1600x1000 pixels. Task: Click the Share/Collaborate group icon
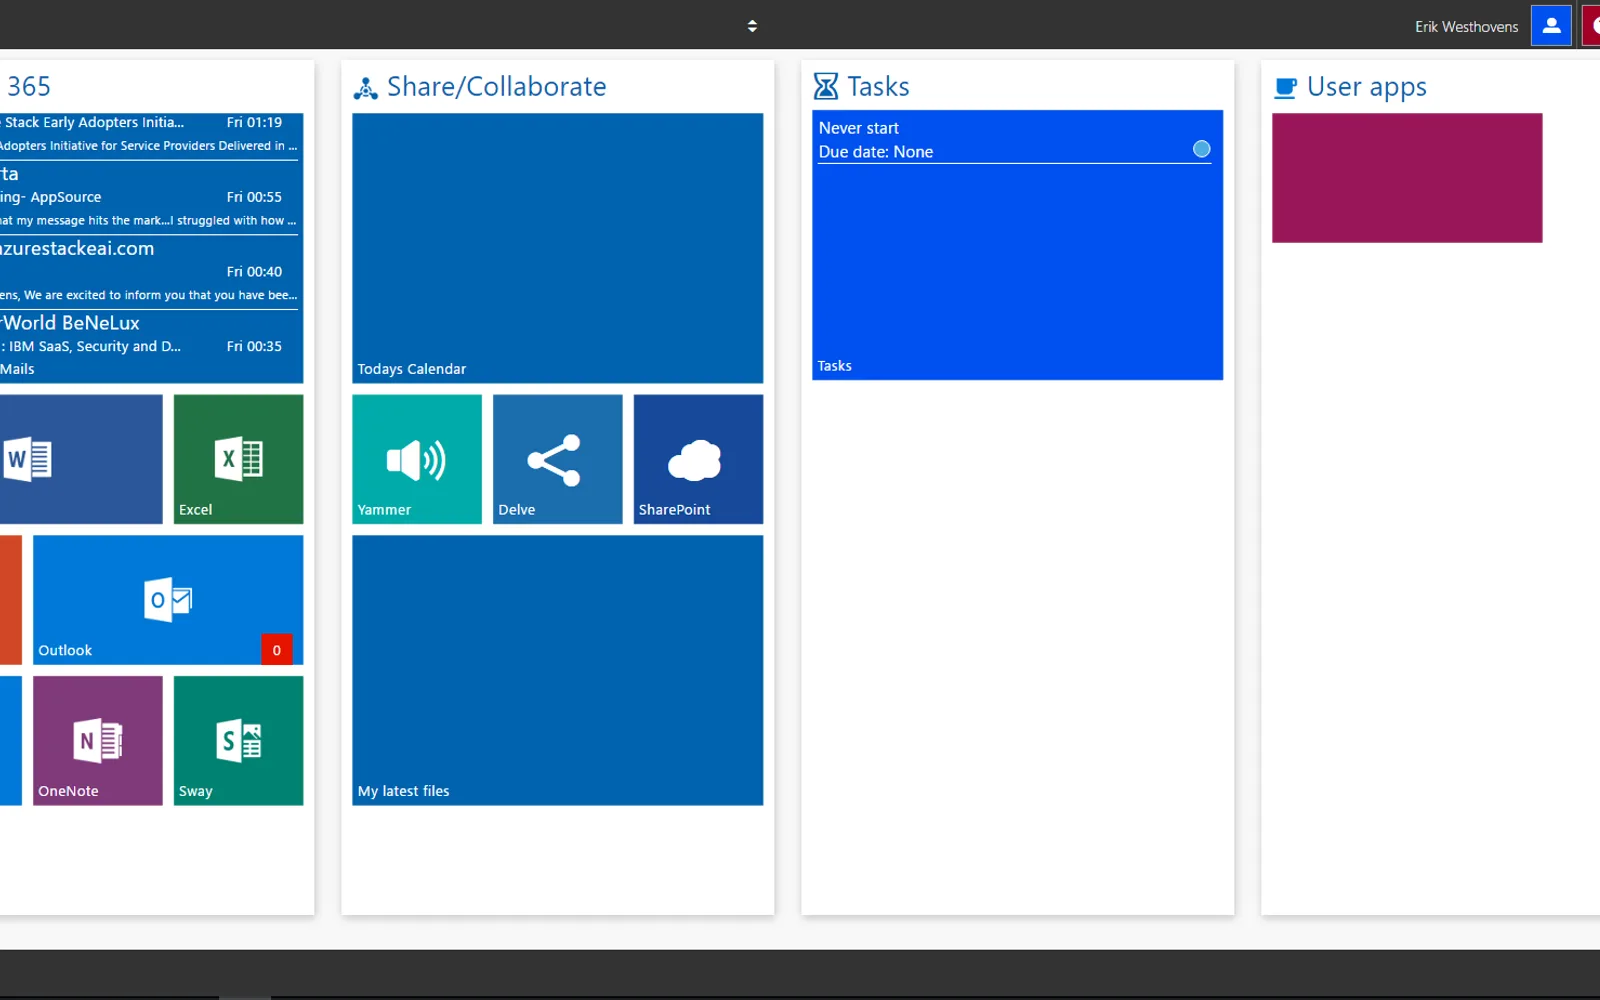point(366,88)
